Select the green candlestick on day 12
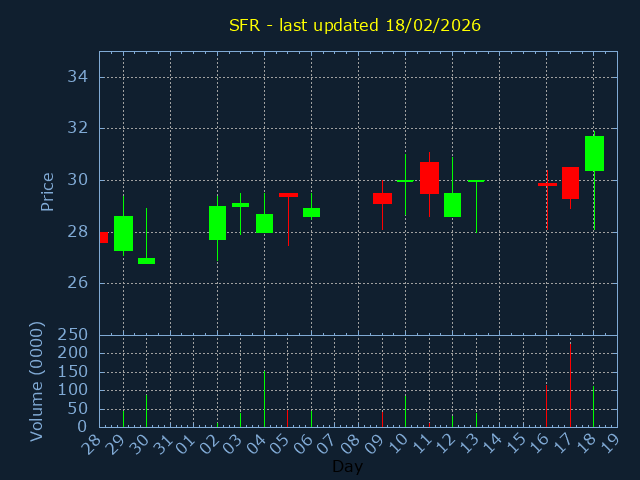Screen dimensions: 640x480 pos(452,205)
